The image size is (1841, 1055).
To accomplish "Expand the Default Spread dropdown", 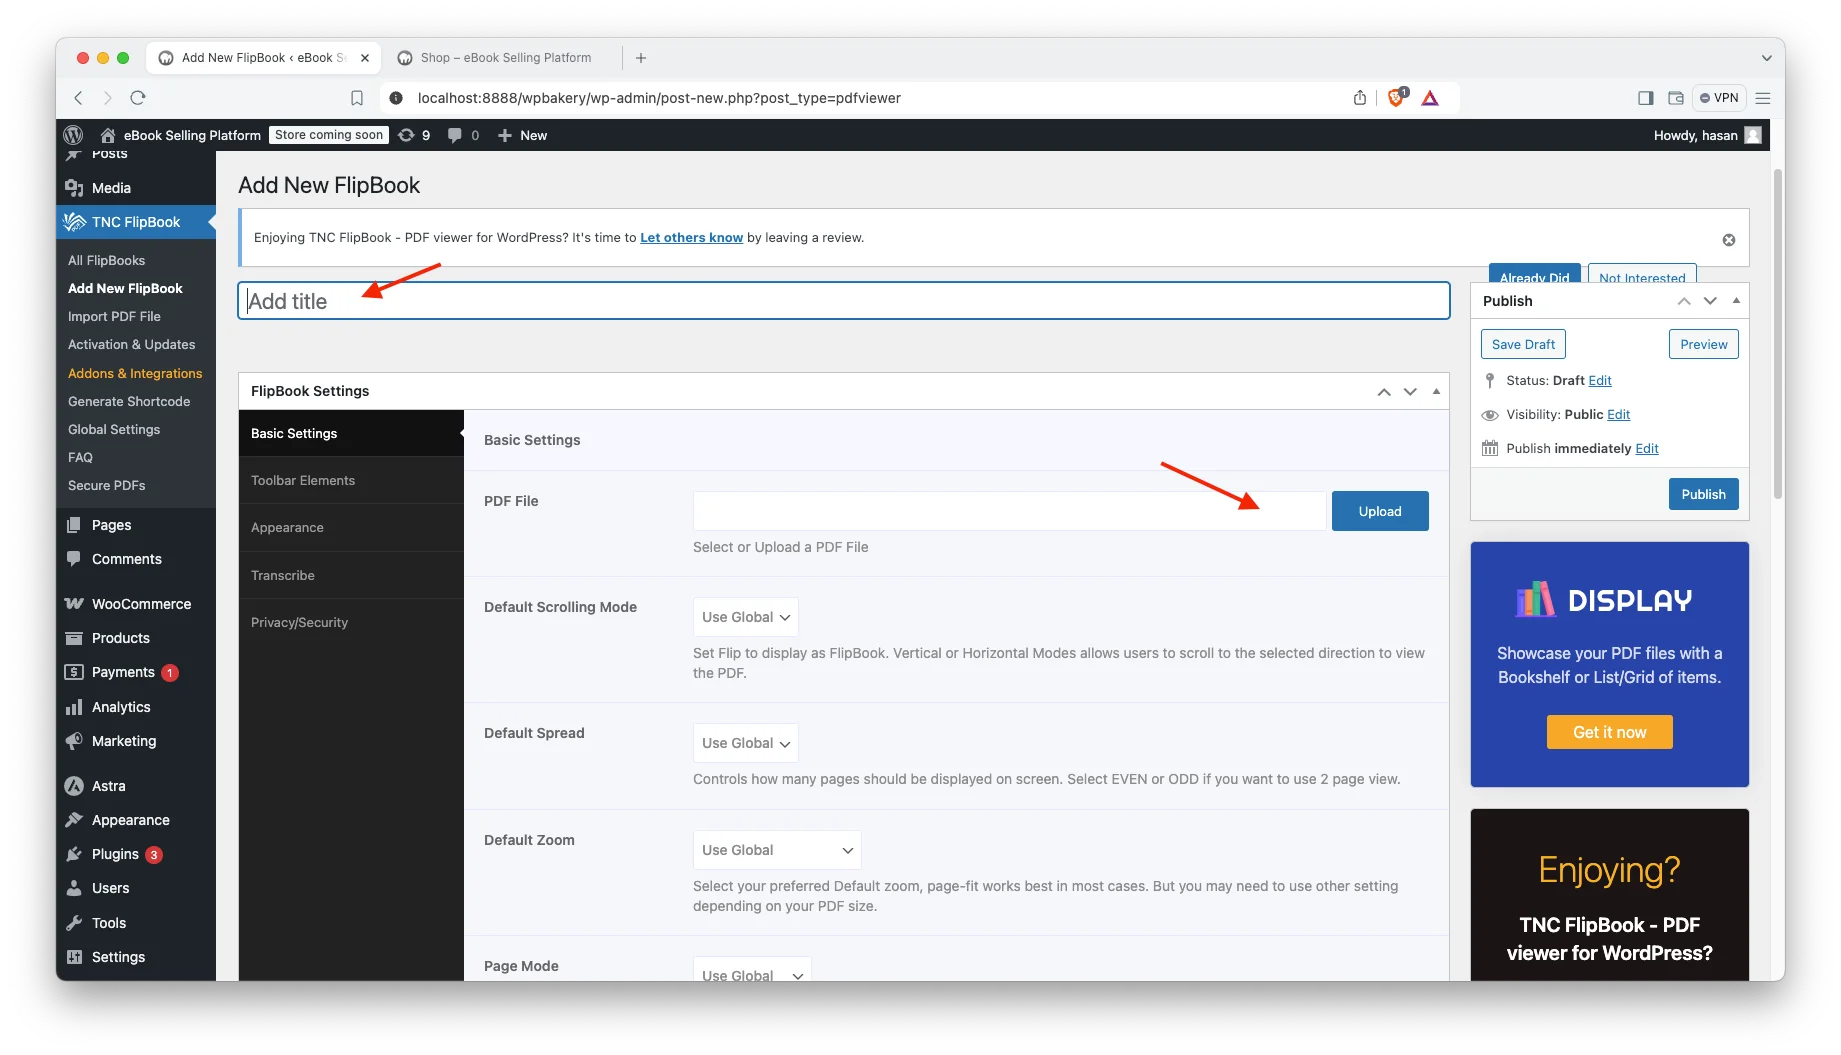I will click(745, 743).
